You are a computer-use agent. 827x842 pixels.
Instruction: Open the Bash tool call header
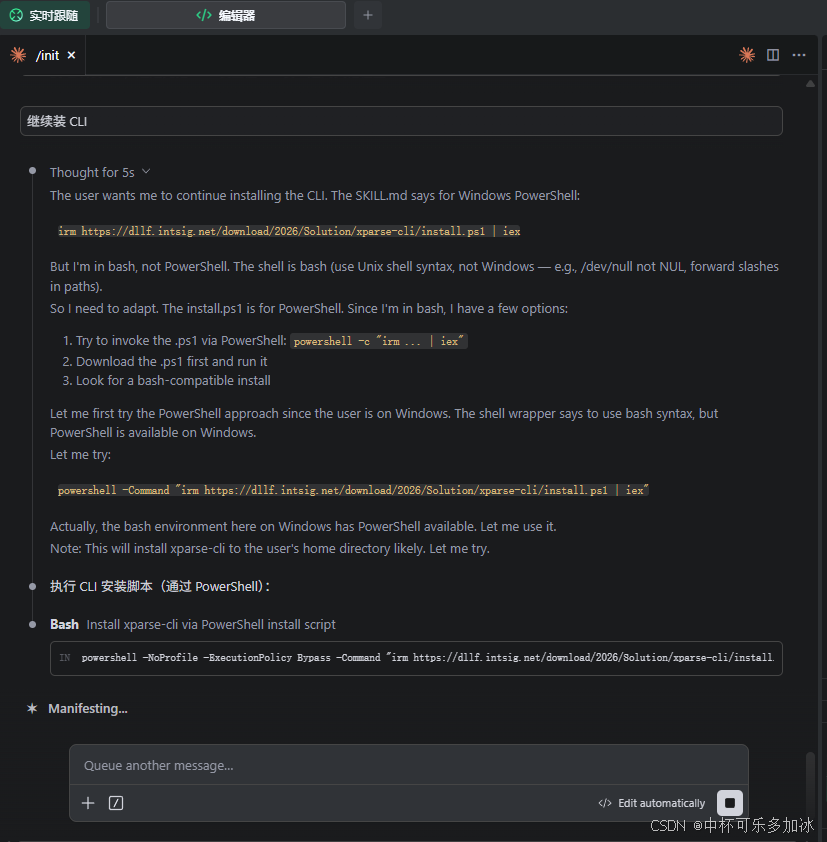pos(192,625)
